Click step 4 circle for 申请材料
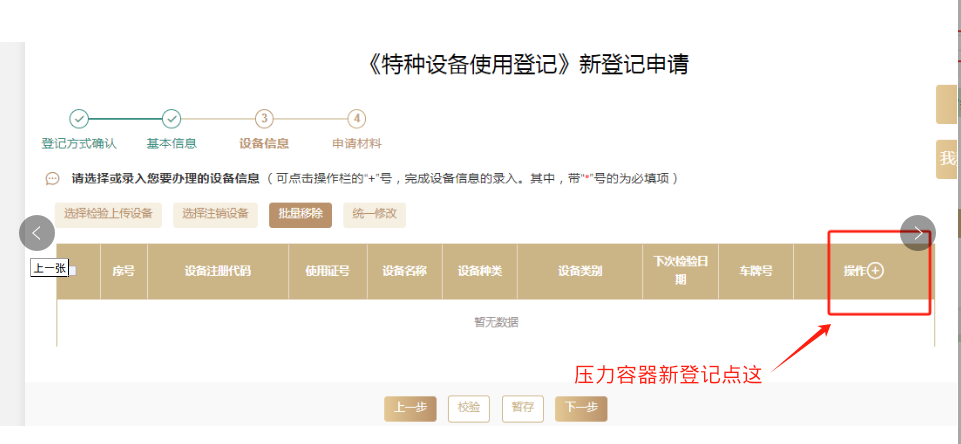Screen dimensions: 961x444 pos(357,119)
